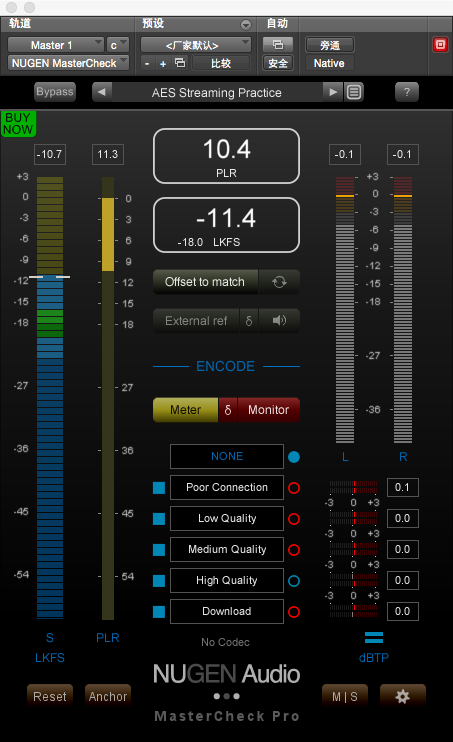Open the Master 1 track dropdown
The width and height of the screenshot is (453, 742).
[x=55, y=45]
